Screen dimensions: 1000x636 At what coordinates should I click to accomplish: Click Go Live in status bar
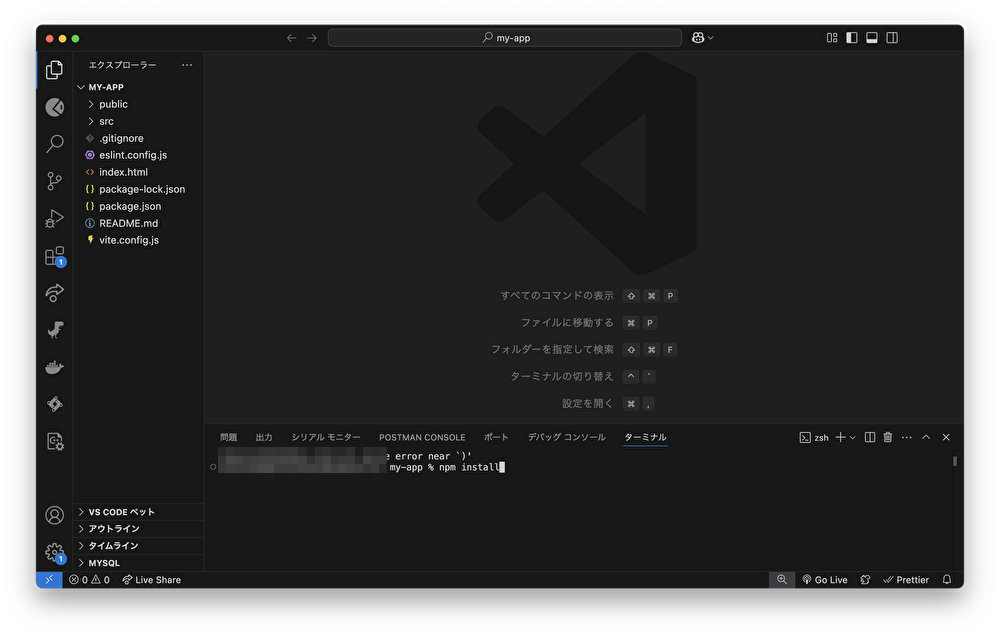(x=824, y=580)
